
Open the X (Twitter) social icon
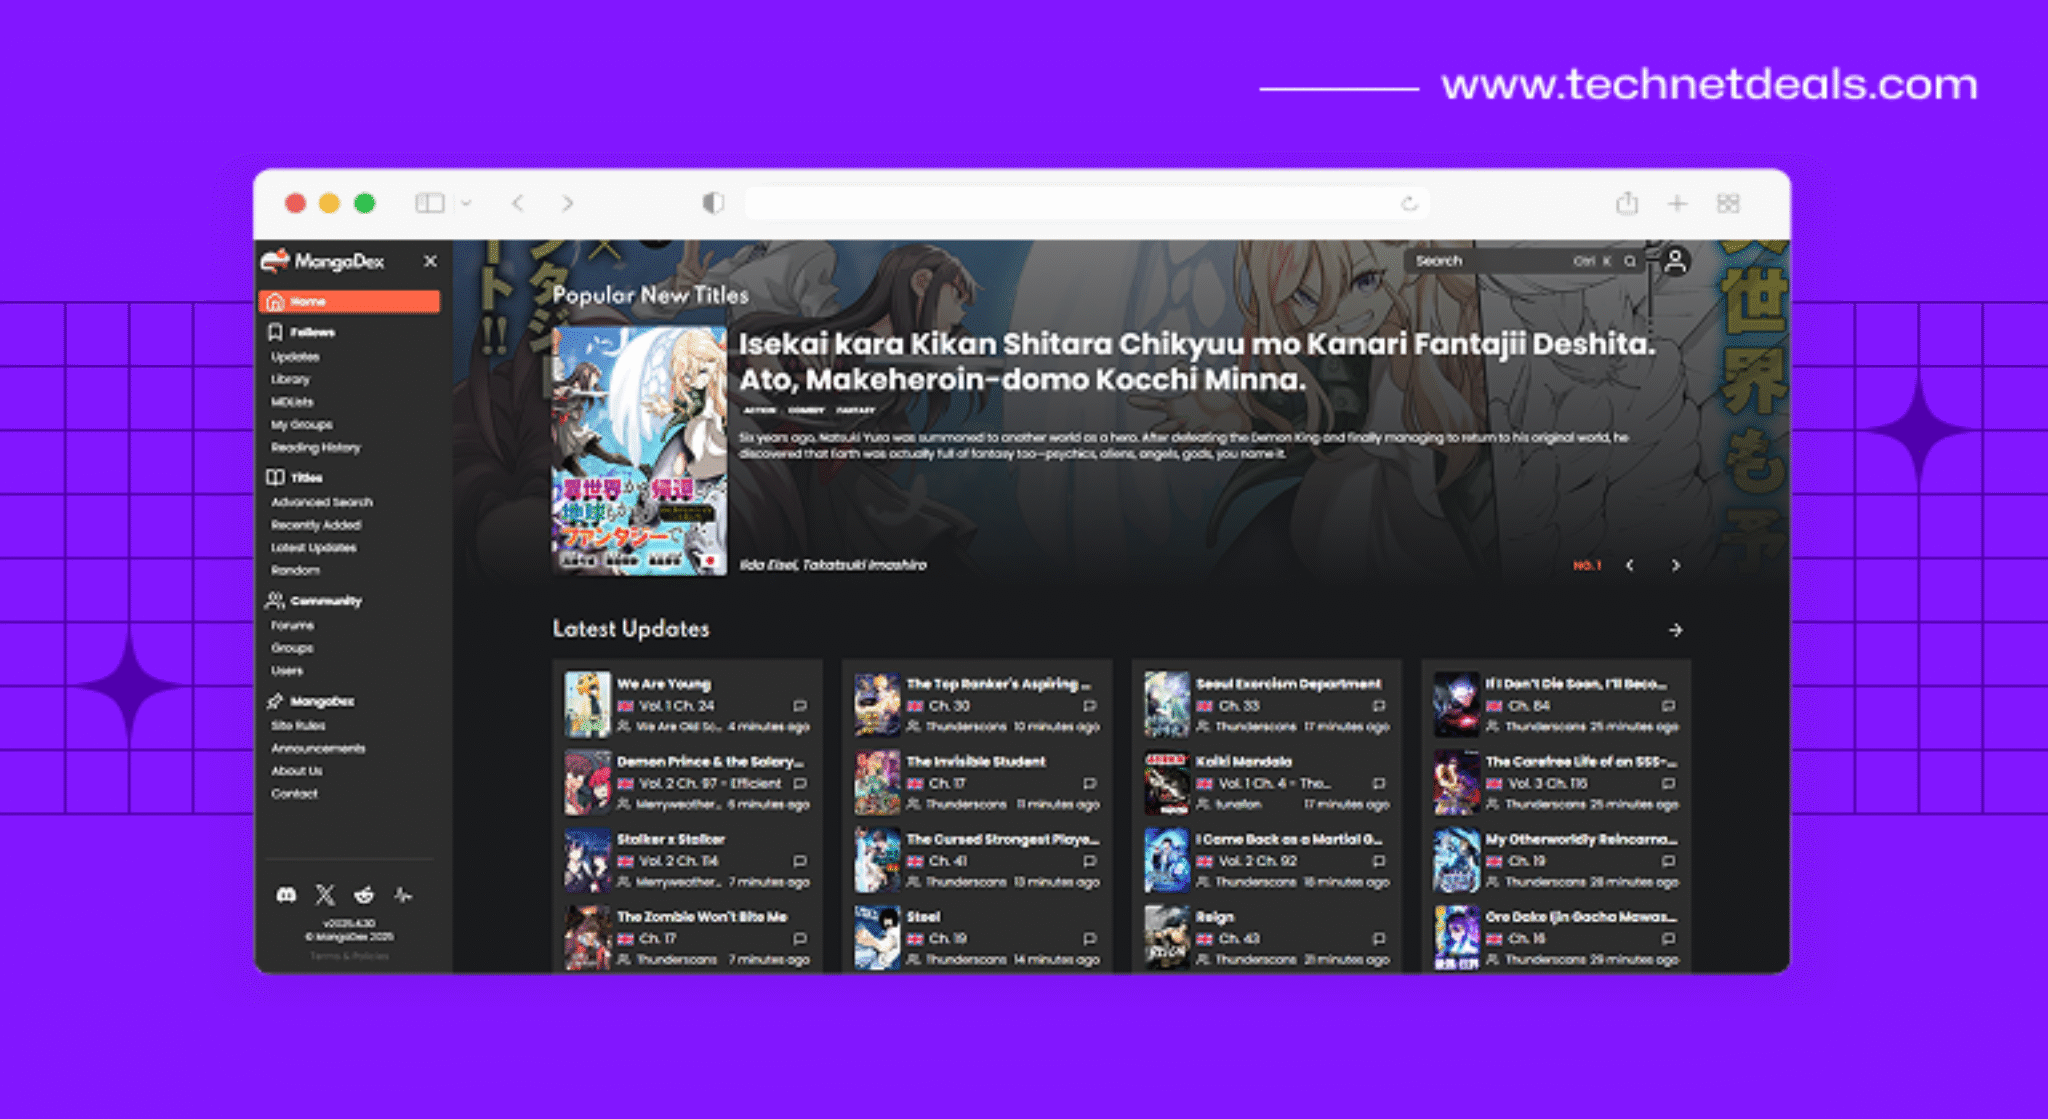pyautogui.click(x=325, y=895)
